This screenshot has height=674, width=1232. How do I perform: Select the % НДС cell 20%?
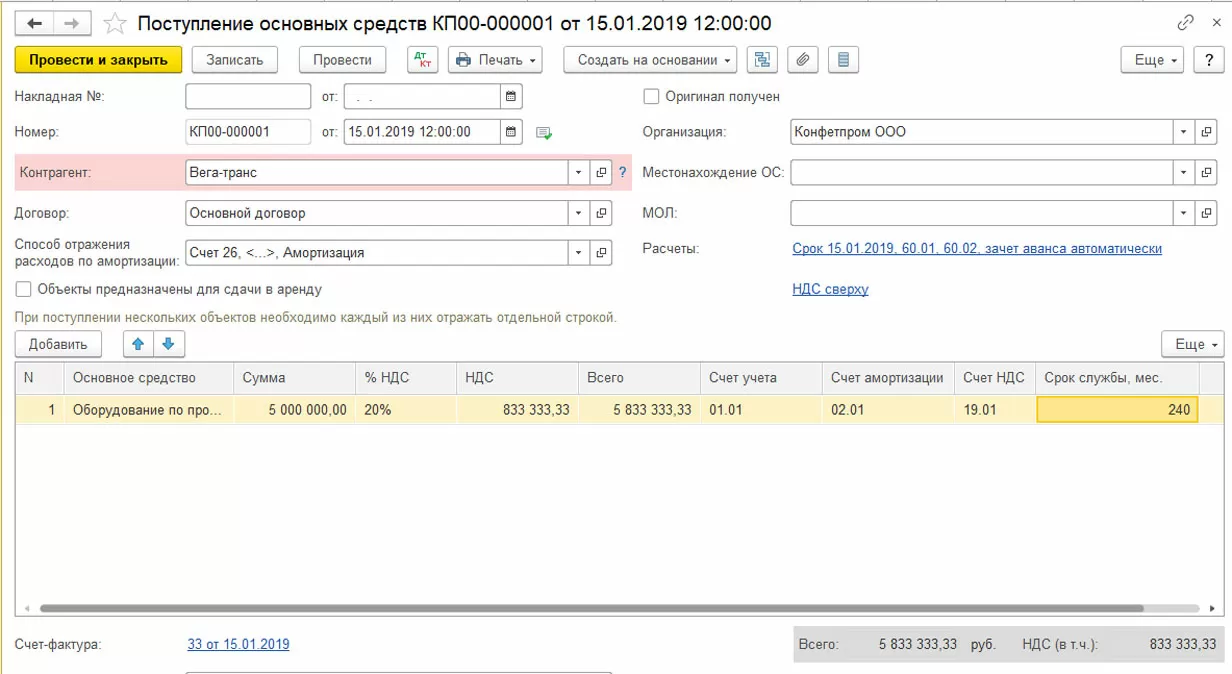click(405, 410)
